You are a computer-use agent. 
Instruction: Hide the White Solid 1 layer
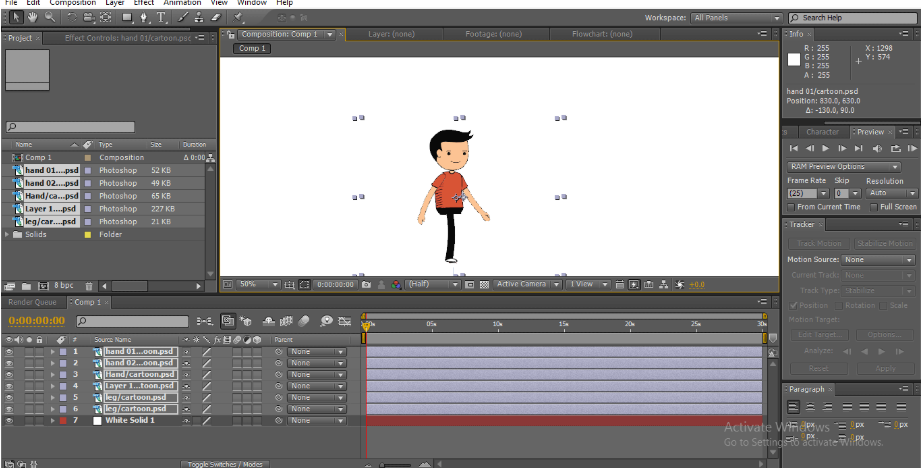tap(10, 421)
